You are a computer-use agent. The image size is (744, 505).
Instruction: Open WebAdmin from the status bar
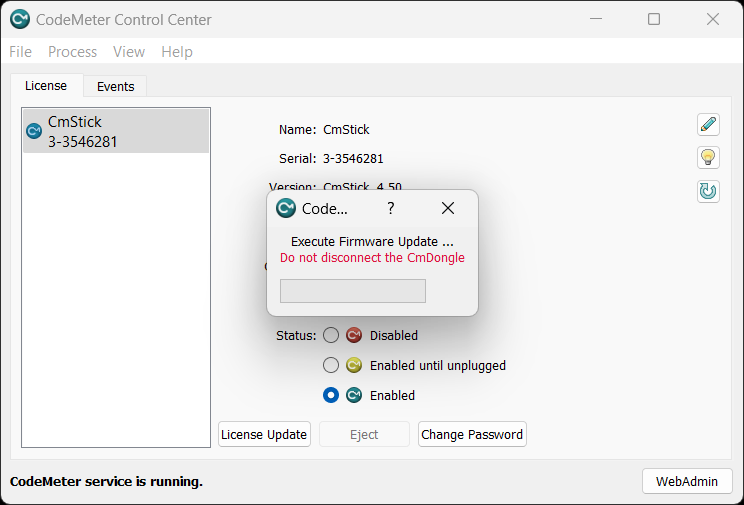[x=686, y=481]
